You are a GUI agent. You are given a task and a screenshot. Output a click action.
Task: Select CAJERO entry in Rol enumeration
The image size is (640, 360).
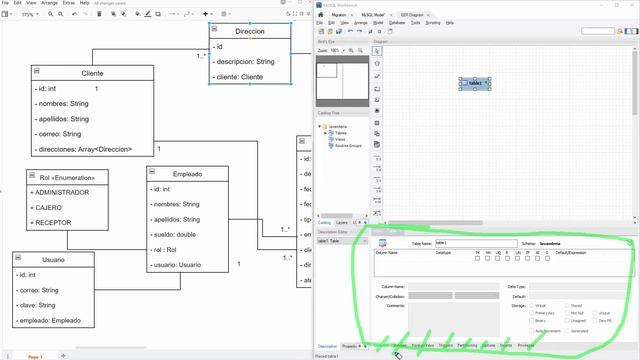coord(67,207)
